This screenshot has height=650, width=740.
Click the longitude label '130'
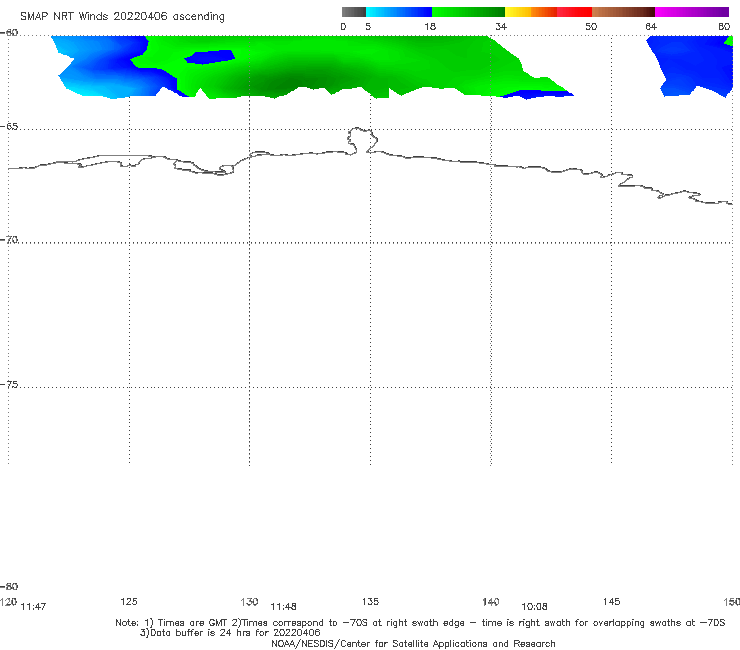249,602
